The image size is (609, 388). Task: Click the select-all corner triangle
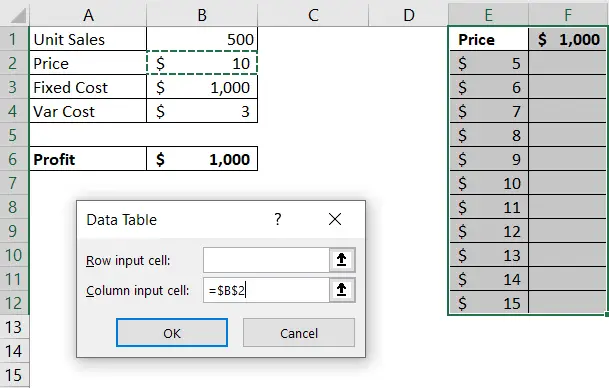click(18, 16)
